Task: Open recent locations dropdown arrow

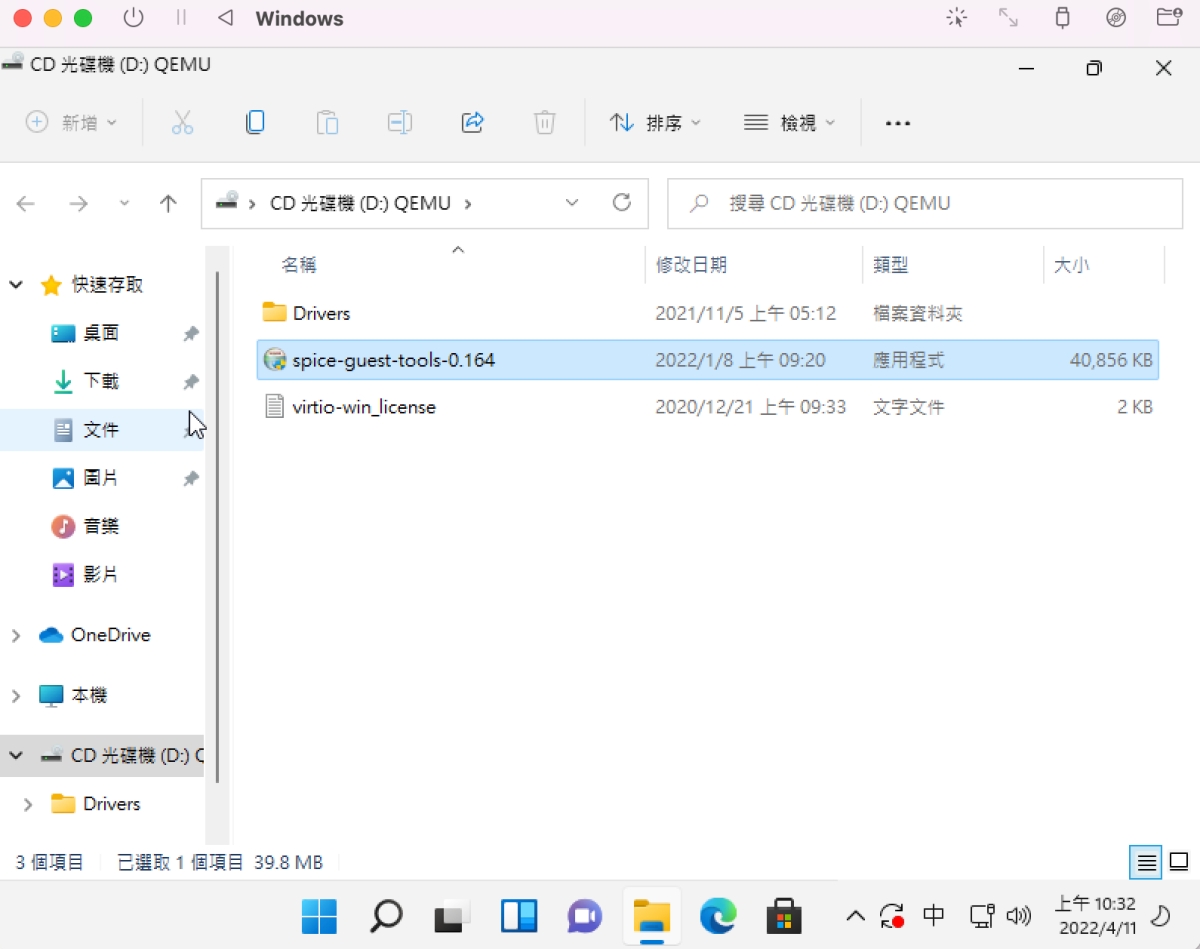Action: [124, 204]
